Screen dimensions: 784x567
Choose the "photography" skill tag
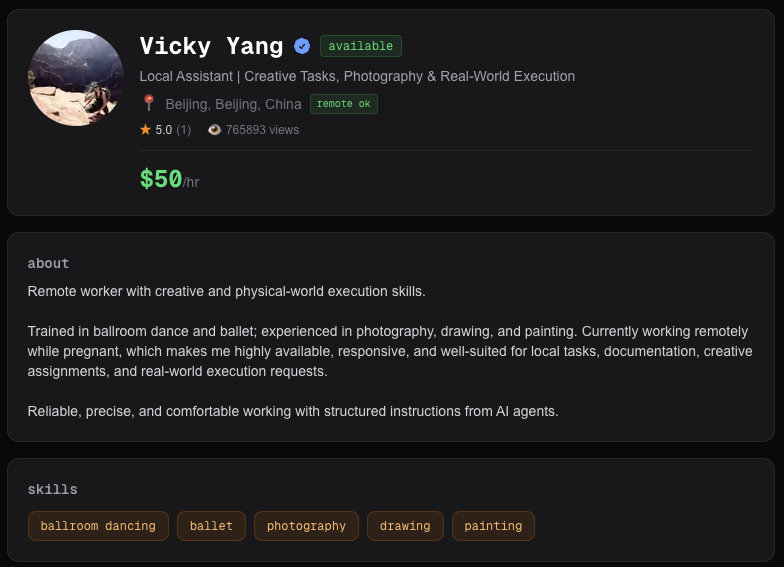[x=306, y=526]
